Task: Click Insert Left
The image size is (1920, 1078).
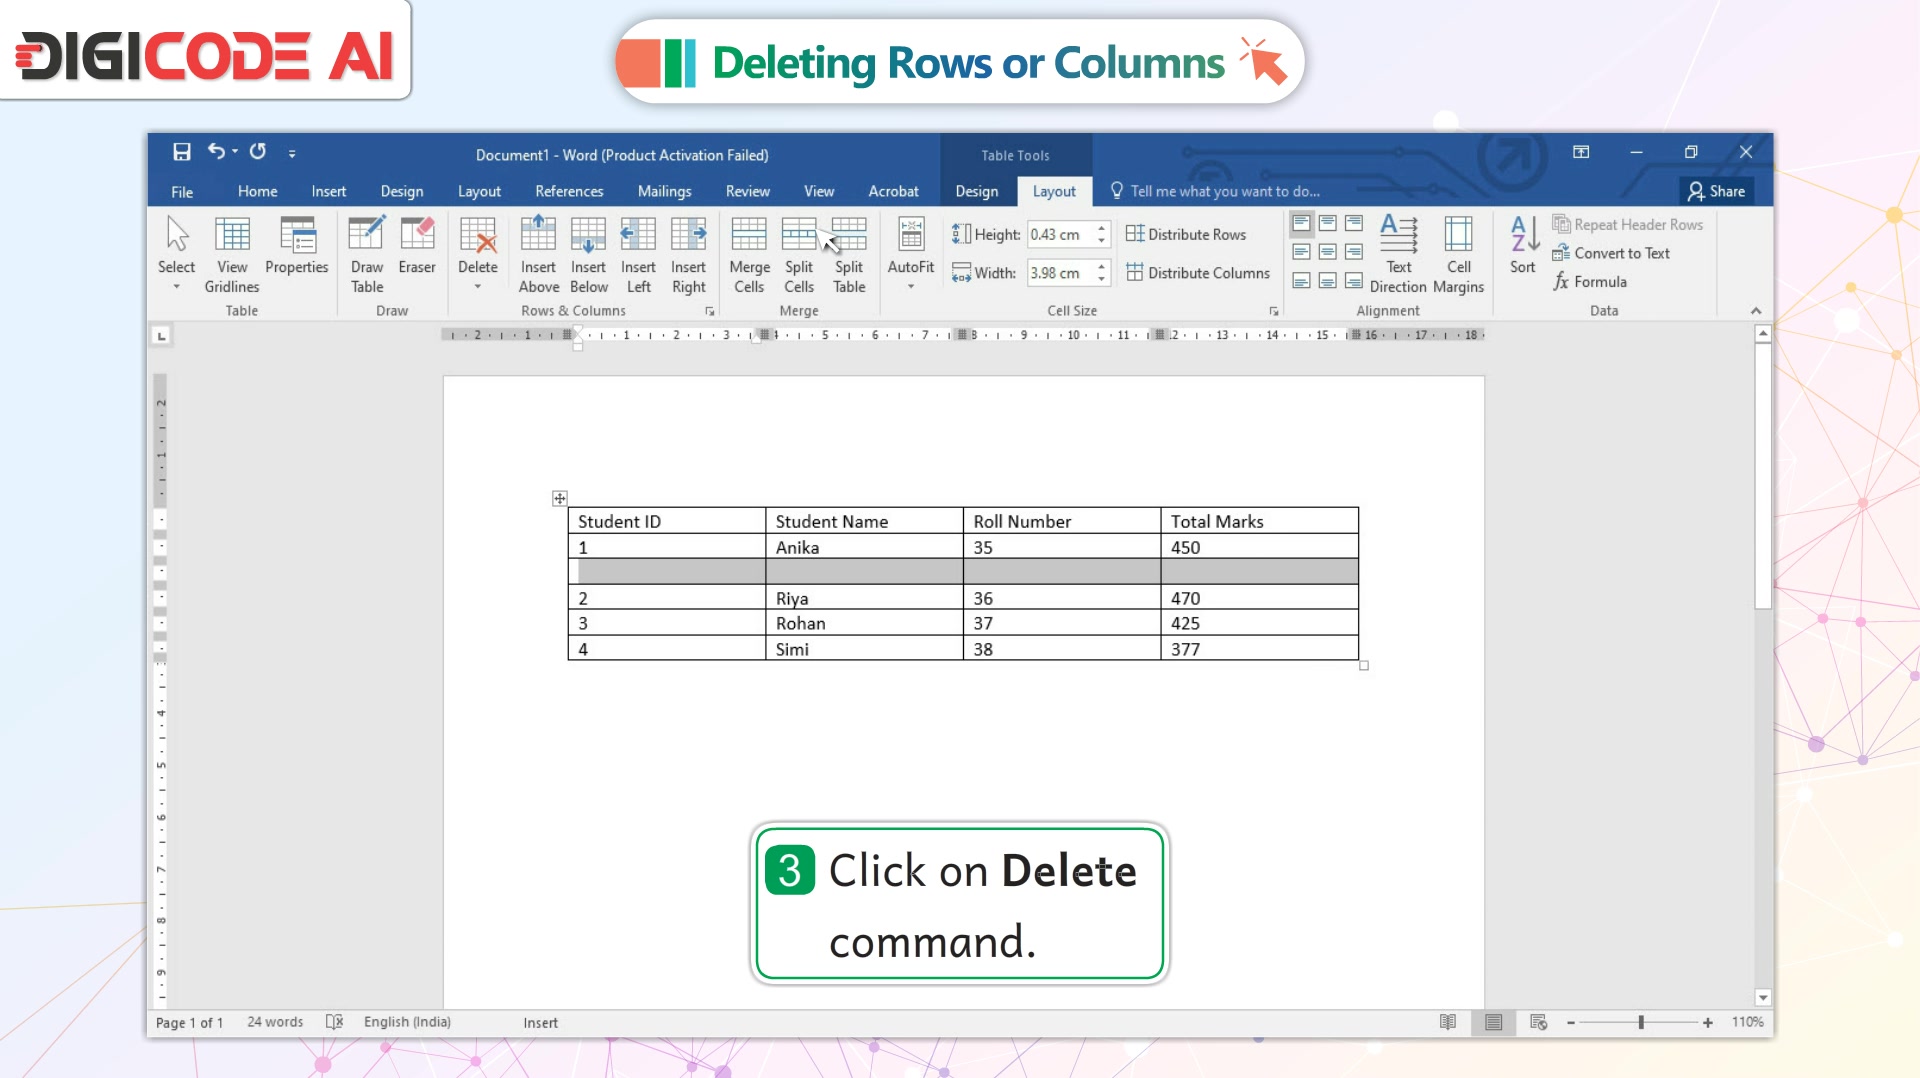Action: pos(638,254)
